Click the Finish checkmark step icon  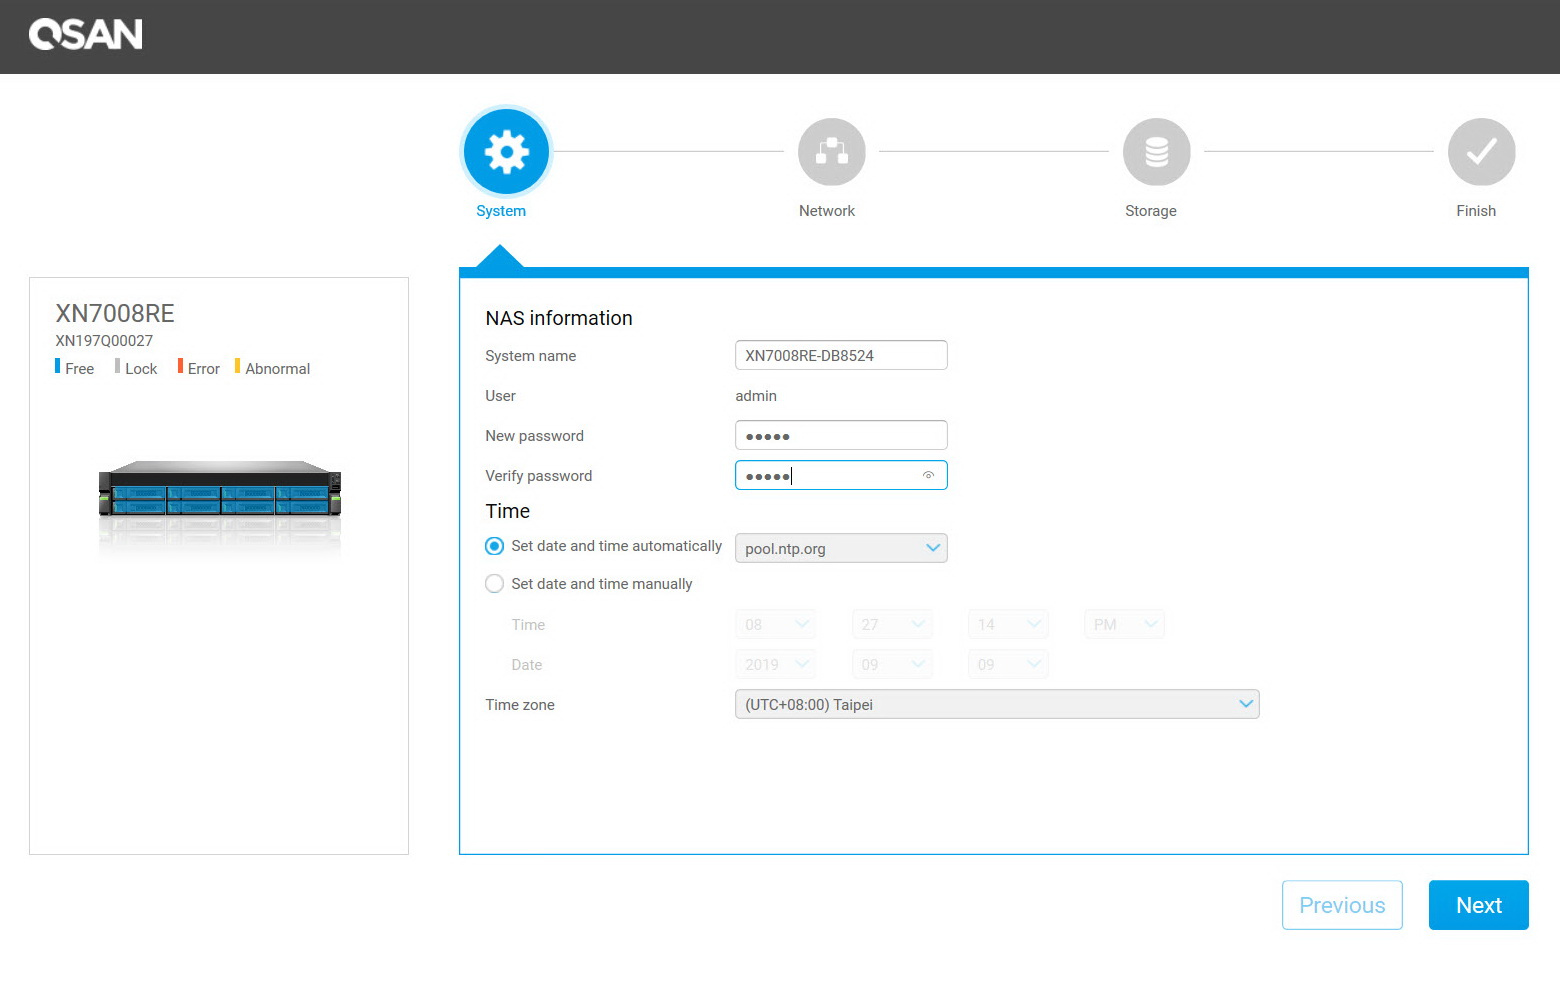click(1481, 152)
